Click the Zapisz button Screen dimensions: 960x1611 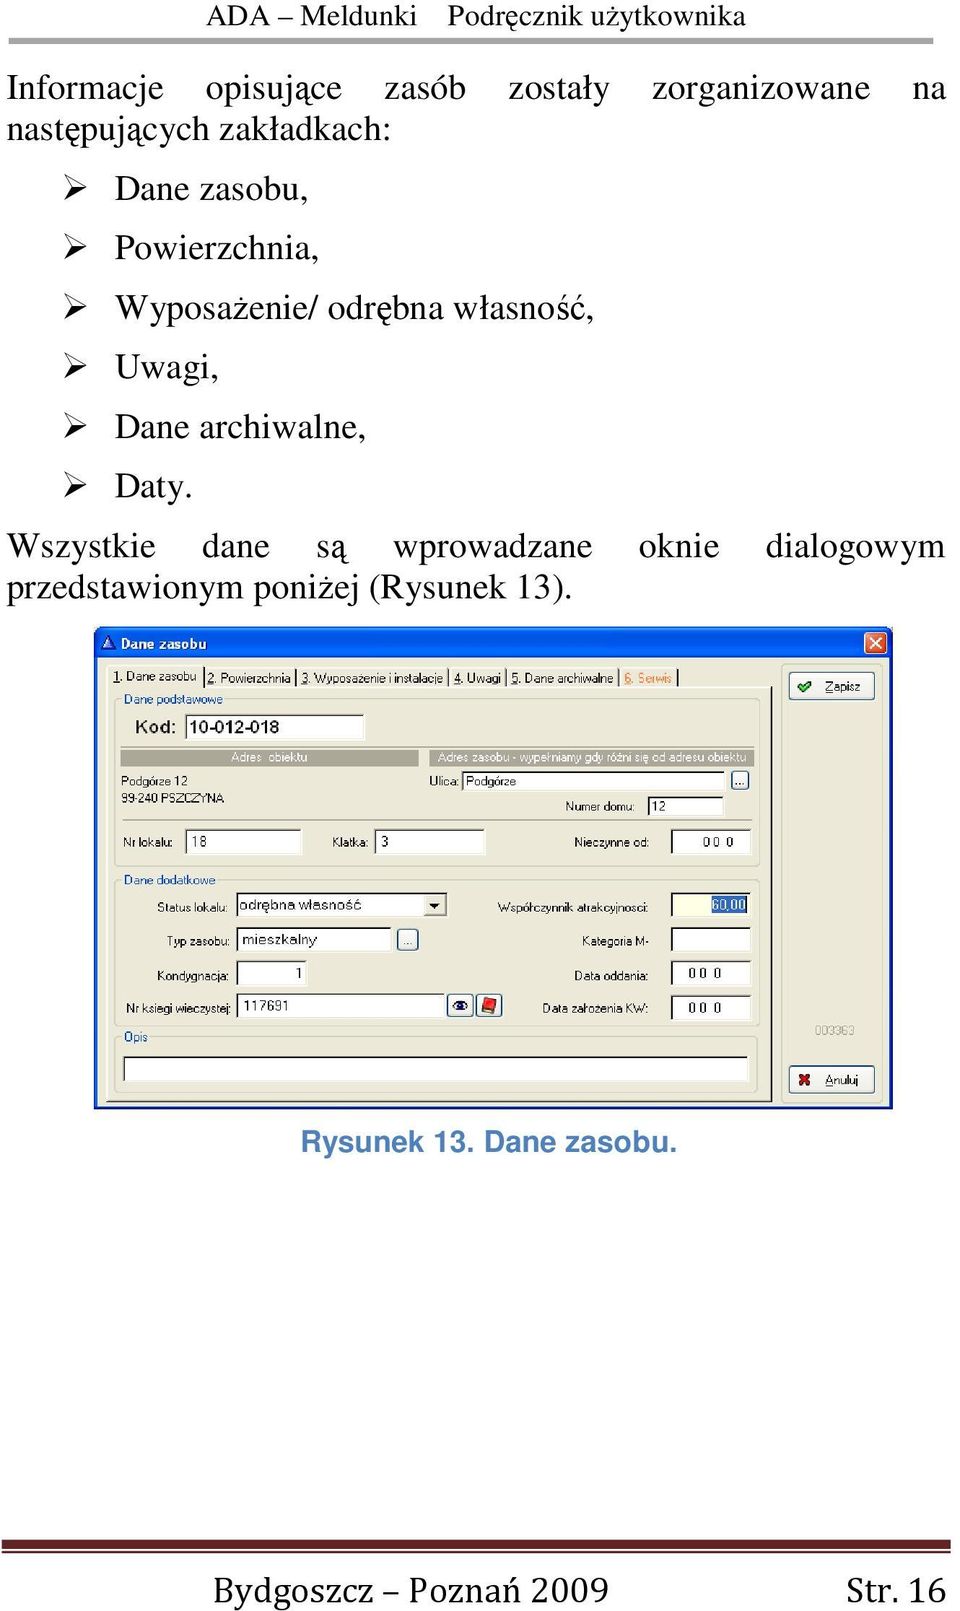[x=832, y=686]
